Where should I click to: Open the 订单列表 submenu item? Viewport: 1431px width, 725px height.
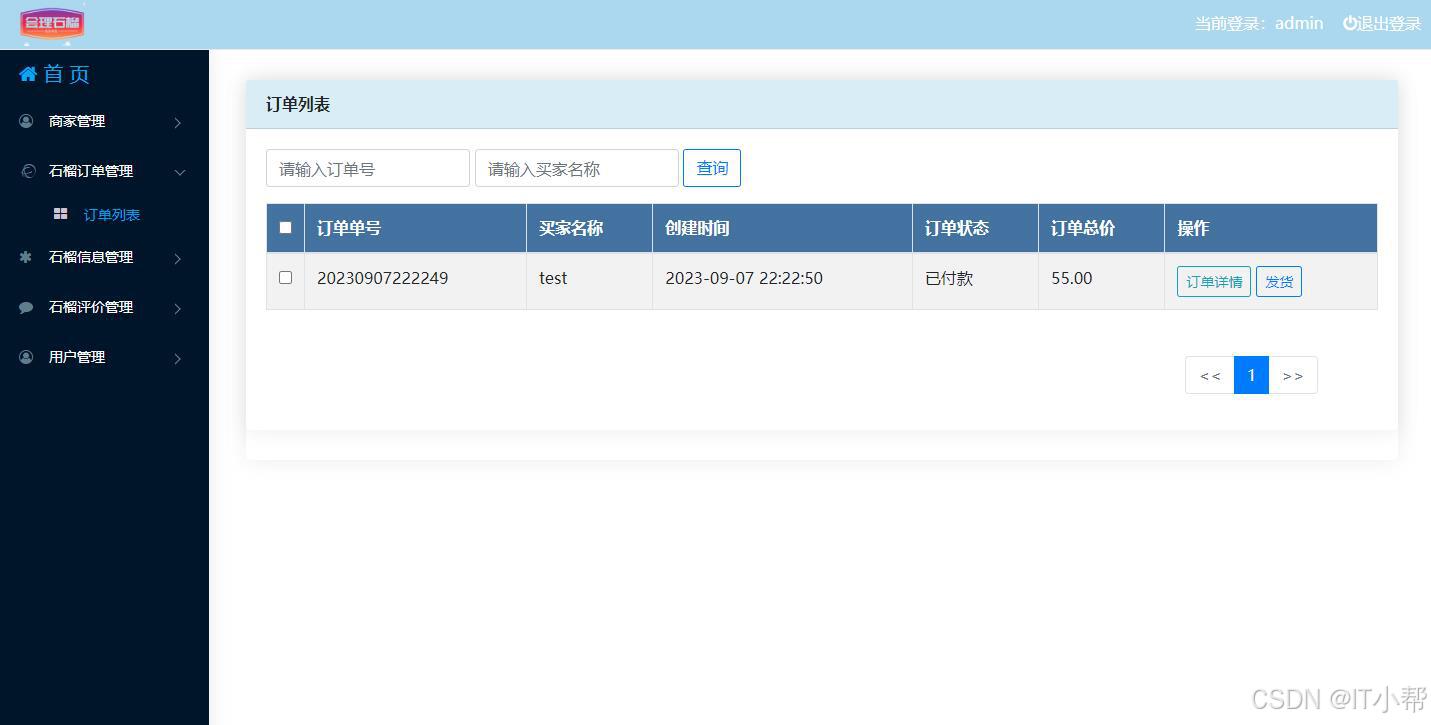point(111,214)
